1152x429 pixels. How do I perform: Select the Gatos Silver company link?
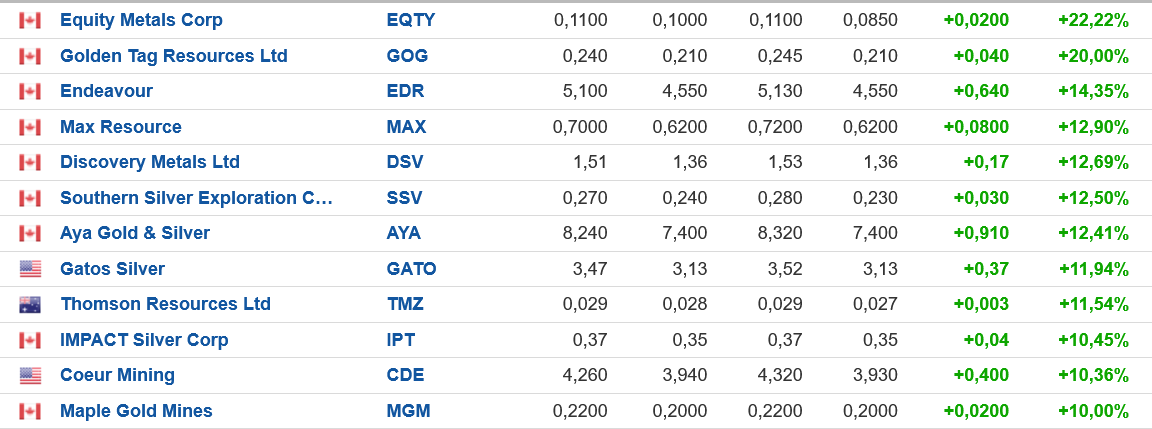pyautogui.click(x=112, y=269)
